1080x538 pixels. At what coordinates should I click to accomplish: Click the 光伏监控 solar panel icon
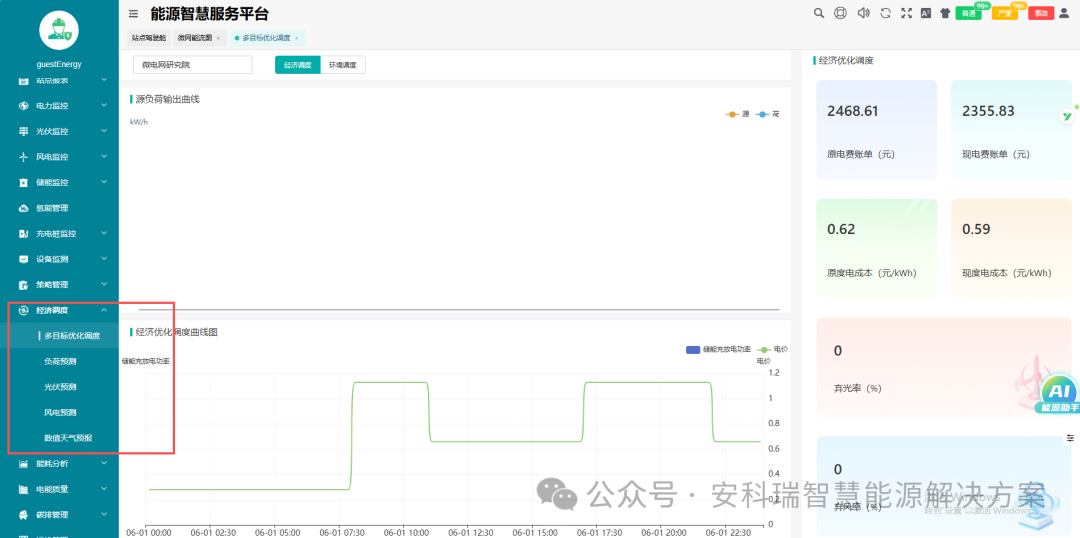coord(23,132)
